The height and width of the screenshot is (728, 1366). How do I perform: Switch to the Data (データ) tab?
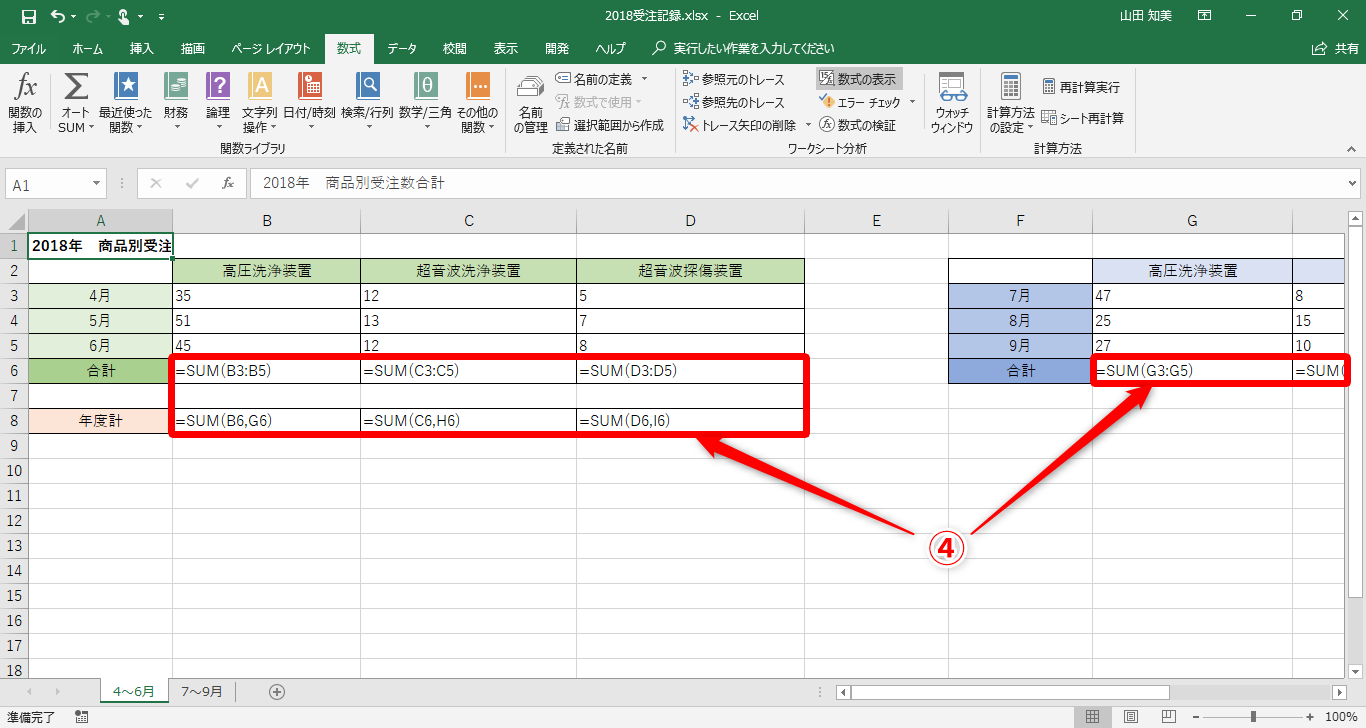click(x=402, y=48)
